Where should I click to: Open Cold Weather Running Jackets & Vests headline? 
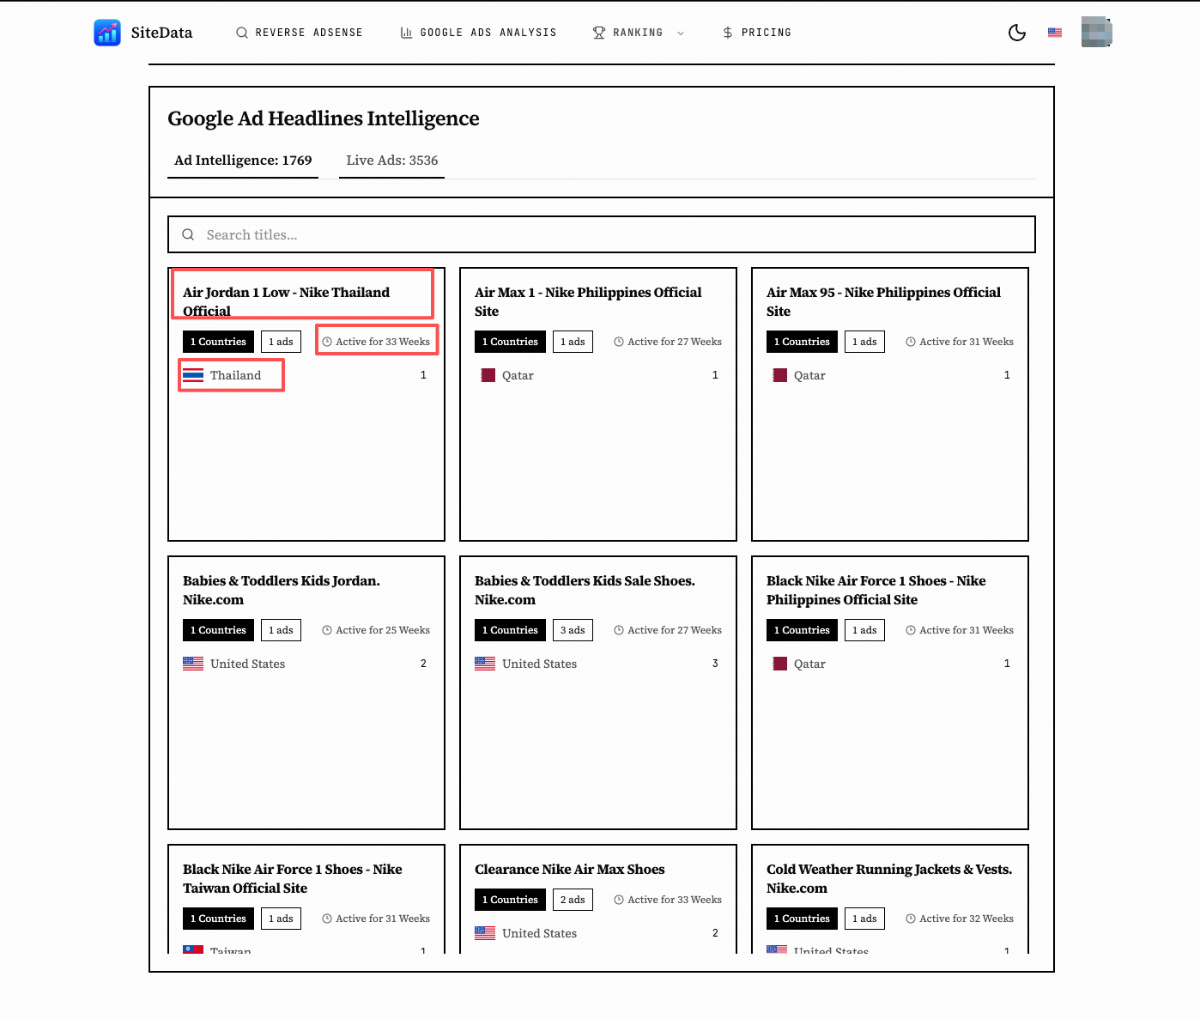[889, 879]
